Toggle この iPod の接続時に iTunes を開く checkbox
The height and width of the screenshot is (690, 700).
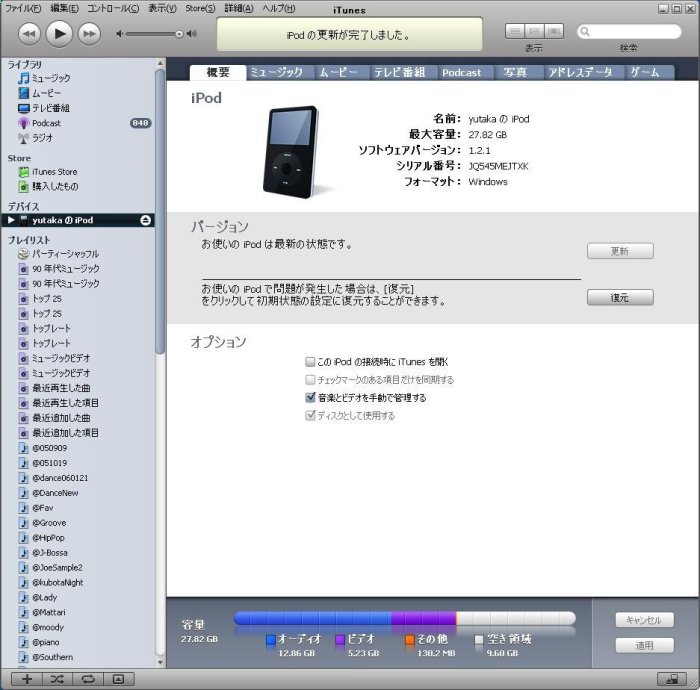point(310,362)
